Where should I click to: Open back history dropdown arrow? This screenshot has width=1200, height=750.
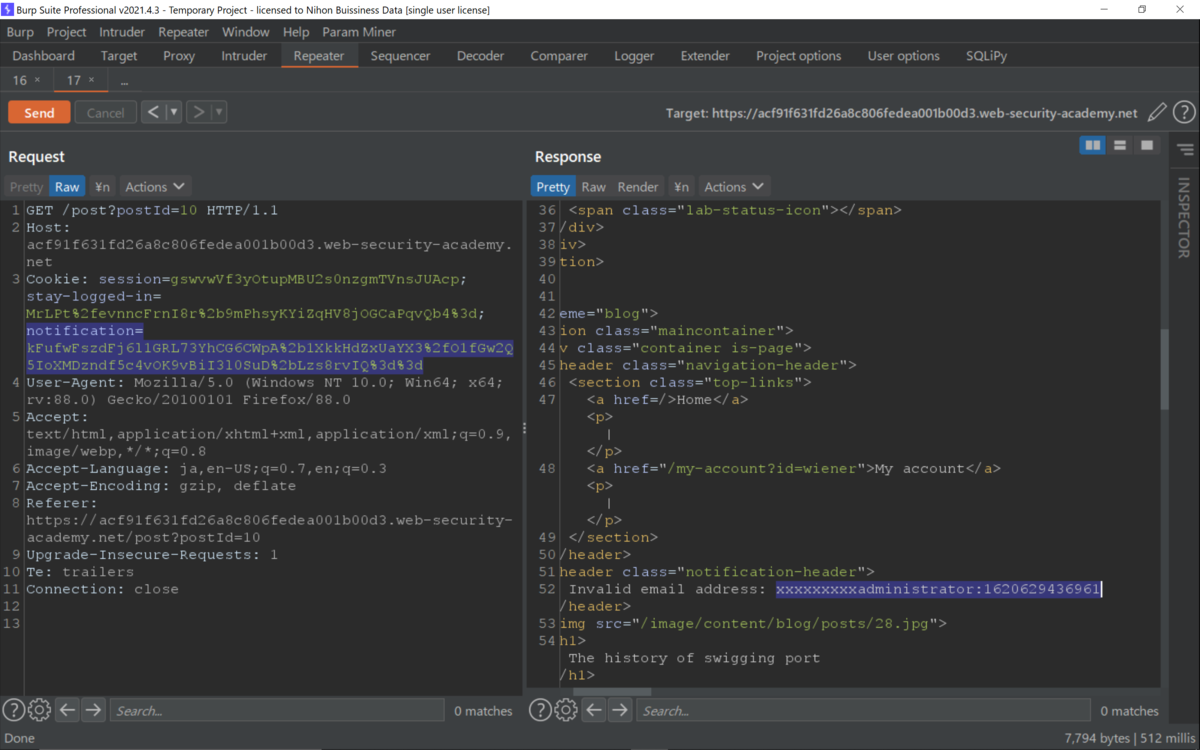coord(174,112)
